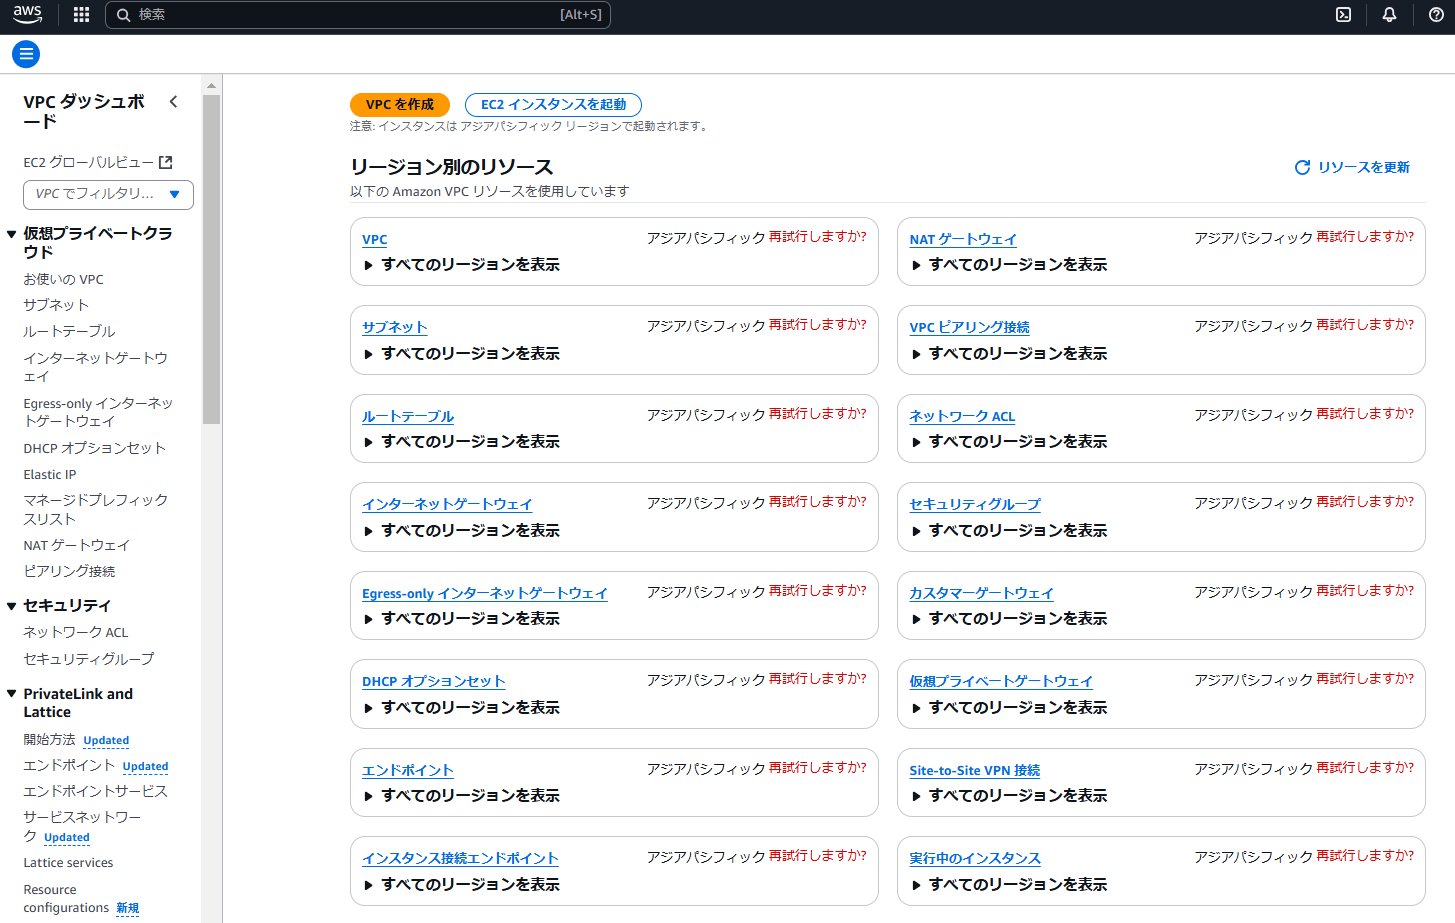The image size is (1455, 923).
Task: Select インターネットゲートウェイ in the sidebar
Action: tap(96, 367)
